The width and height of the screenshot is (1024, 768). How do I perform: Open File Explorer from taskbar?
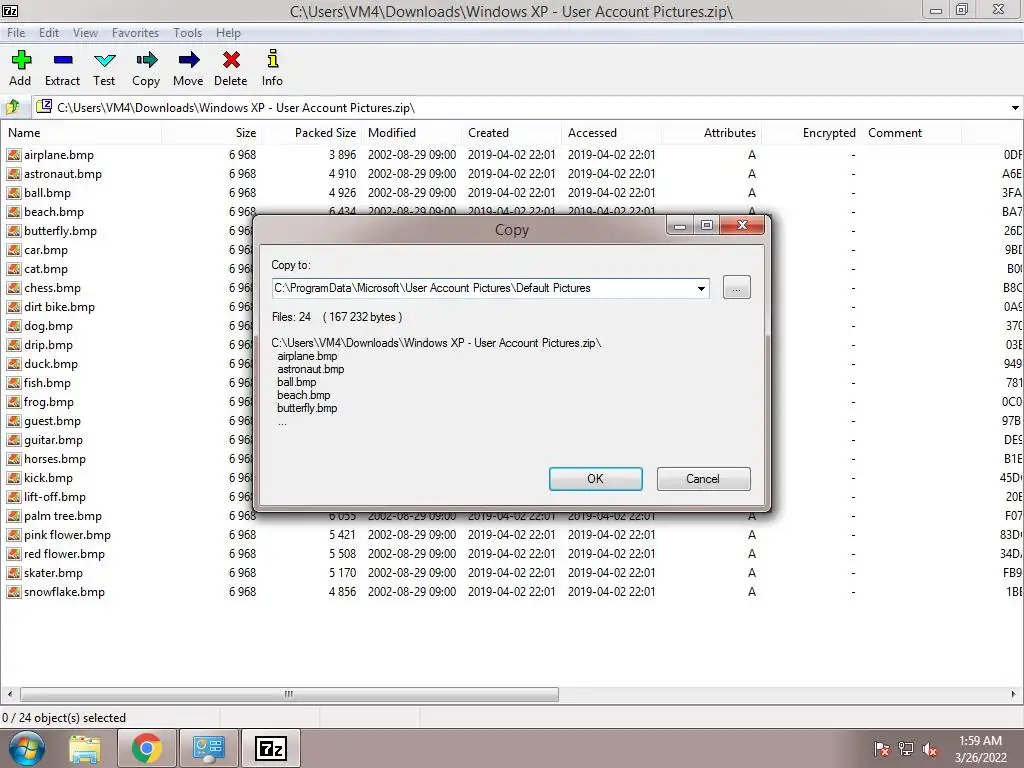(85, 749)
